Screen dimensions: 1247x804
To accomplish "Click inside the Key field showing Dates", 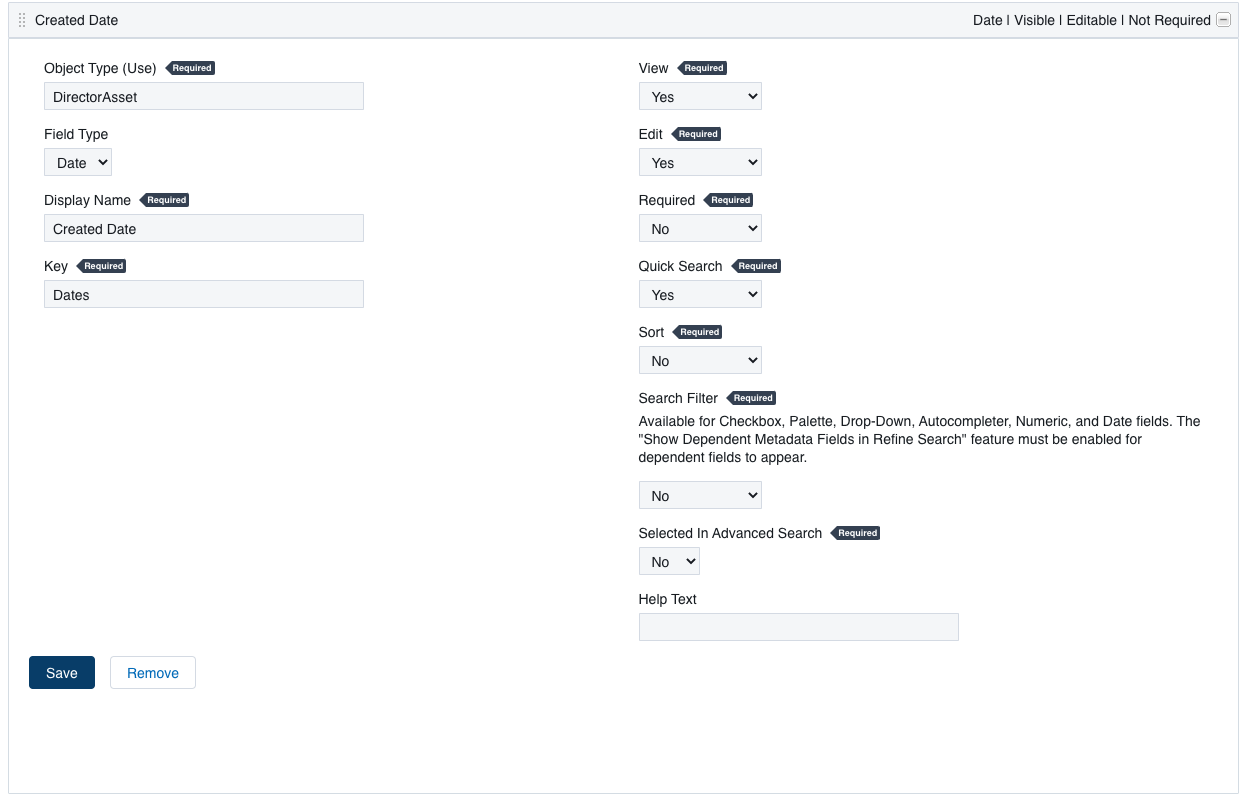I will pos(203,294).
